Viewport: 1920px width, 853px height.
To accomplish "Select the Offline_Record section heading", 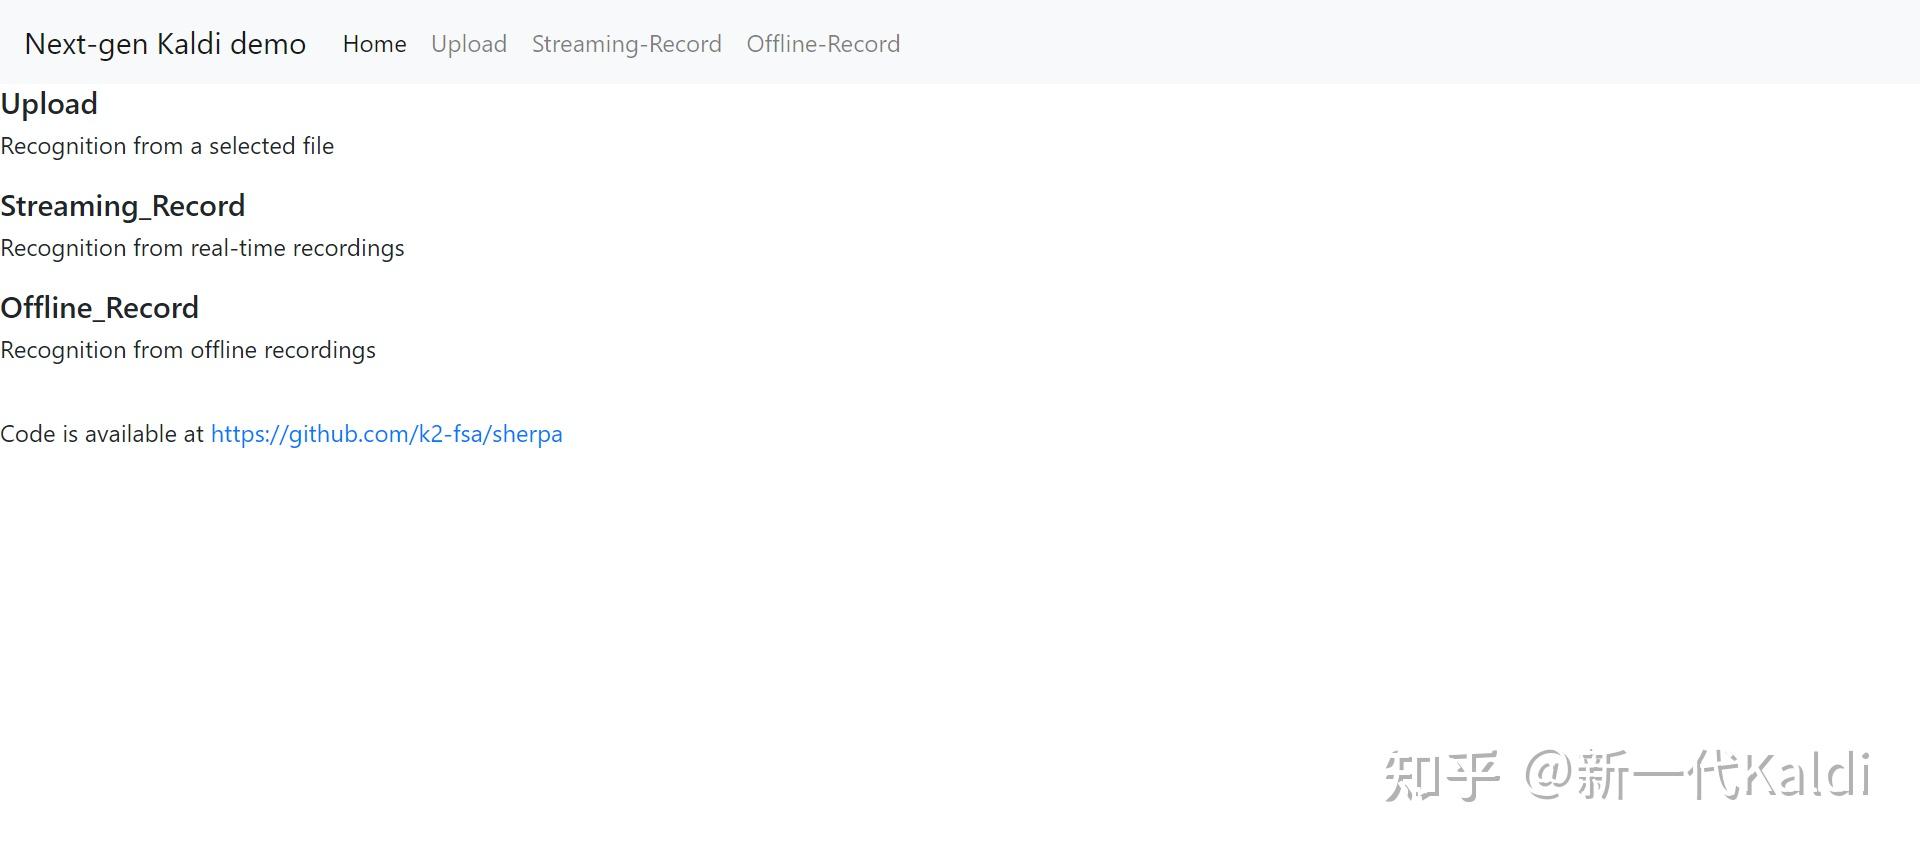I will [99, 308].
